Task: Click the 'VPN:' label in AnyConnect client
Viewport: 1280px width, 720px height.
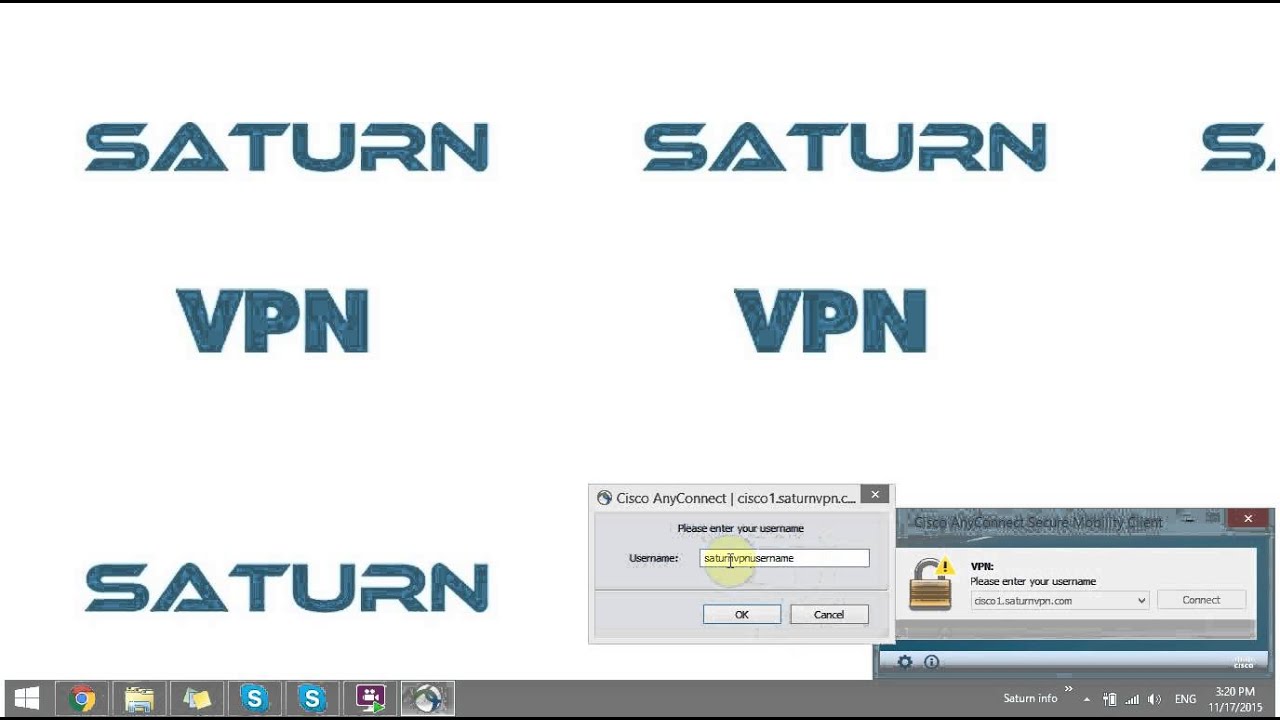Action: coord(982,566)
